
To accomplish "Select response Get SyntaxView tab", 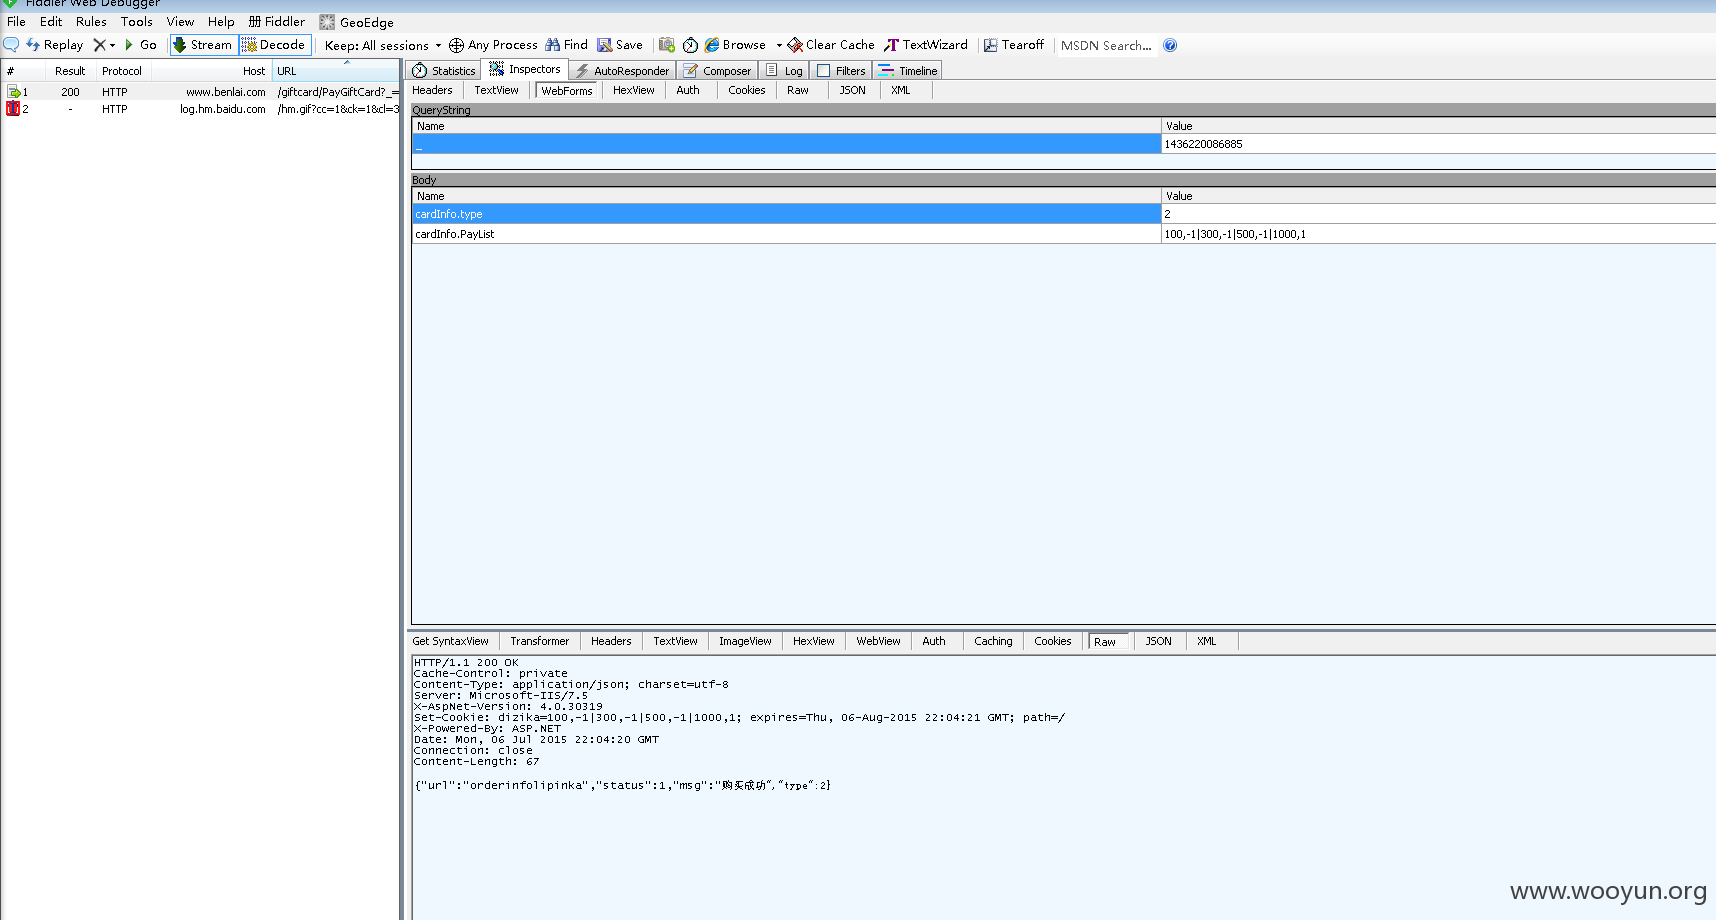I will (x=450, y=641).
